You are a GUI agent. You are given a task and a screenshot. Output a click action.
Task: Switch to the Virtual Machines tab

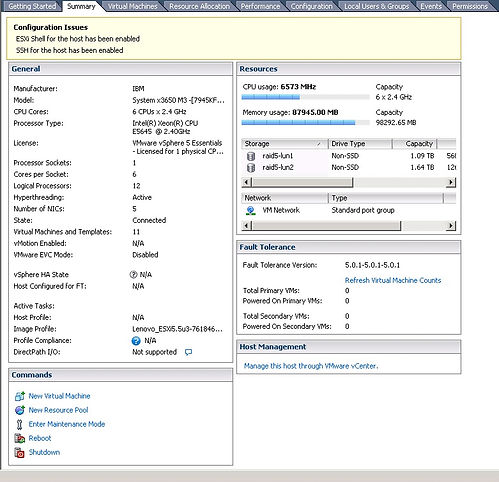pos(133,6)
